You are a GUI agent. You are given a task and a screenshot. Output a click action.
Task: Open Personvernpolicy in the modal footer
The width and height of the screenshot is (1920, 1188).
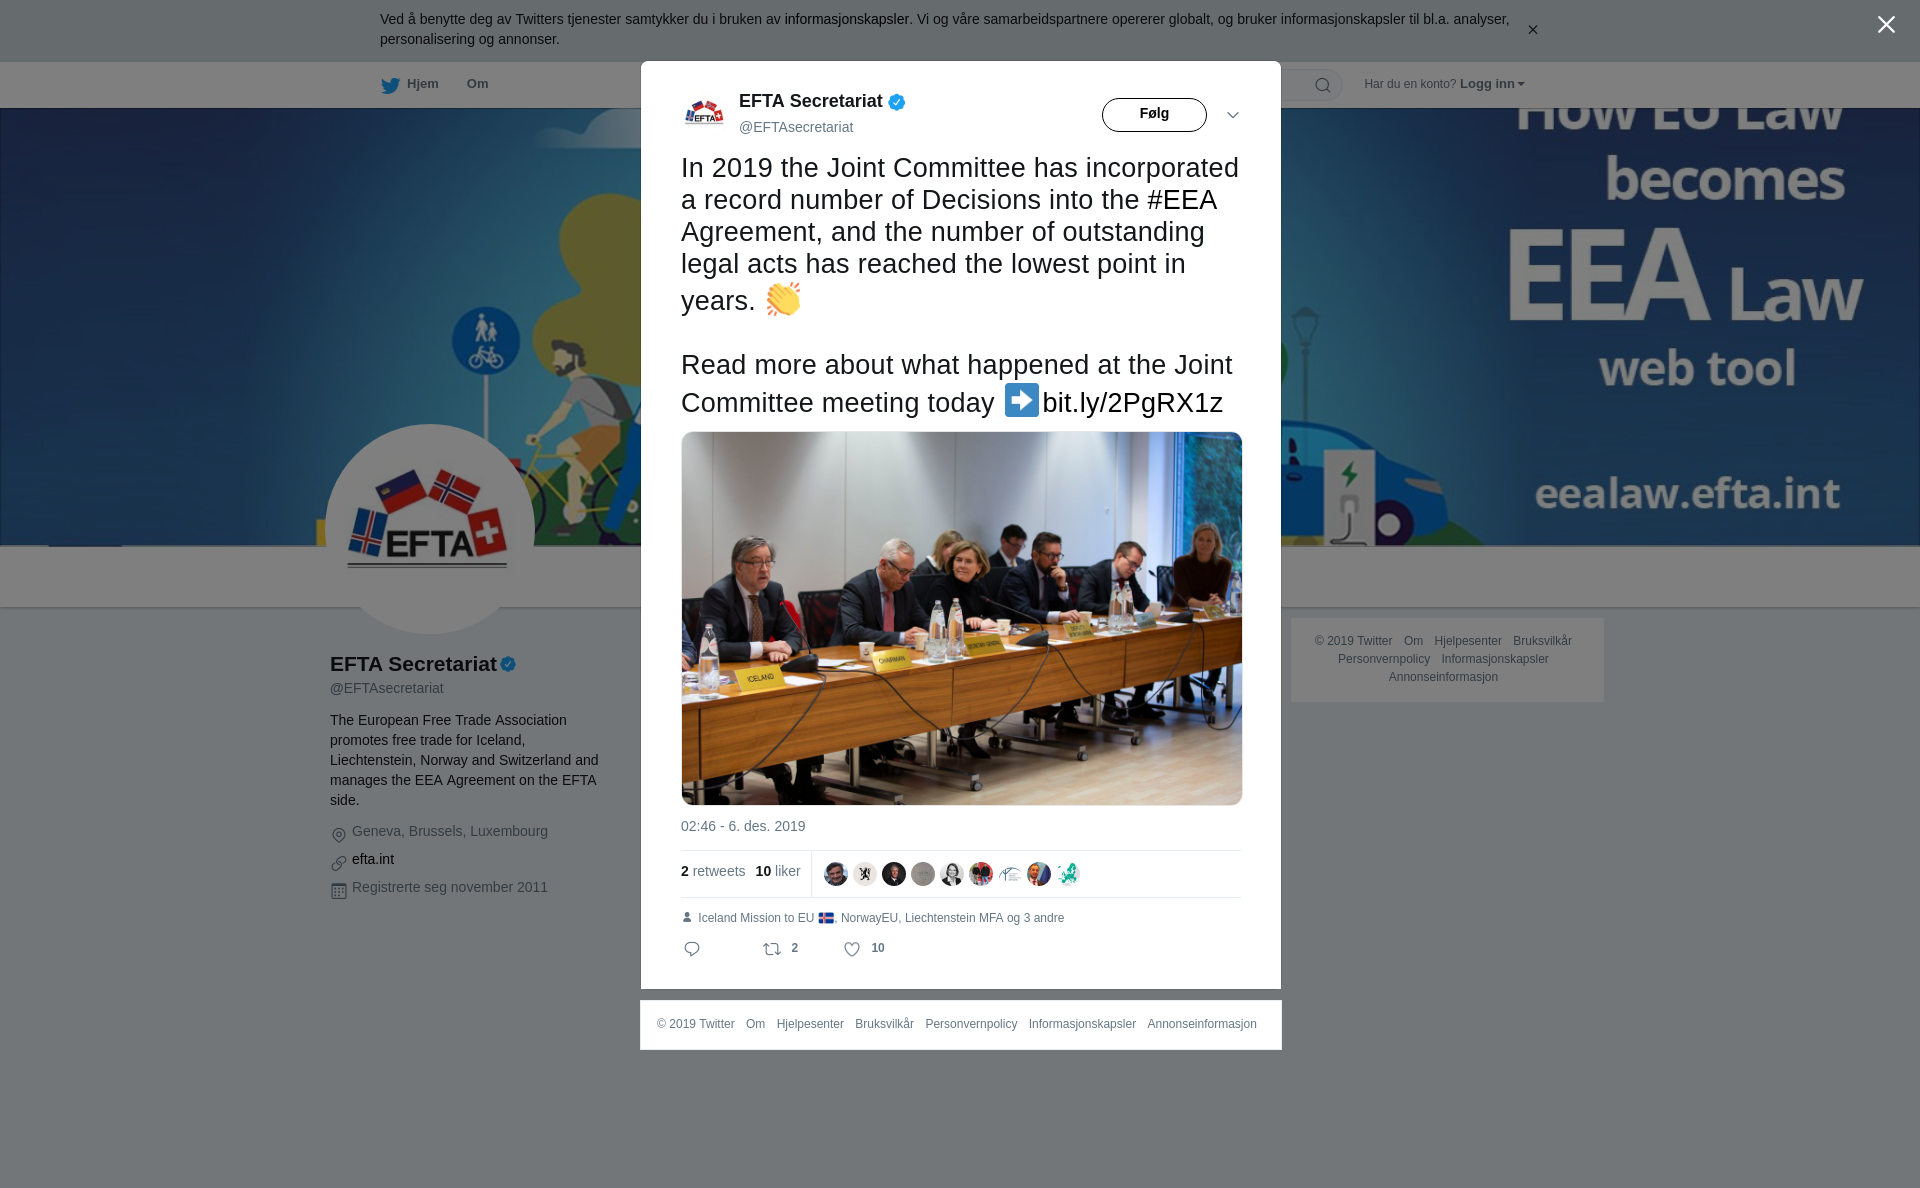971,1024
